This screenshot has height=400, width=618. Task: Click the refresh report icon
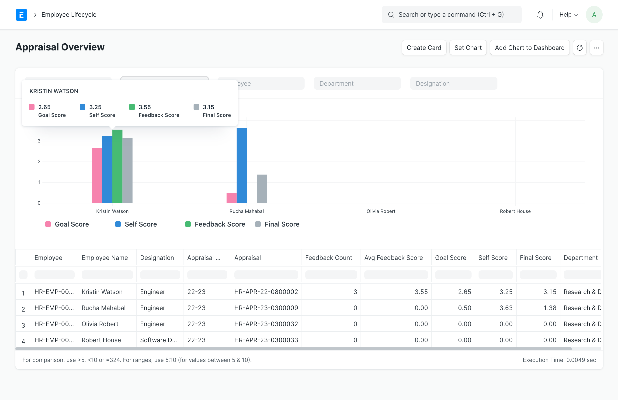coord(580,47)
